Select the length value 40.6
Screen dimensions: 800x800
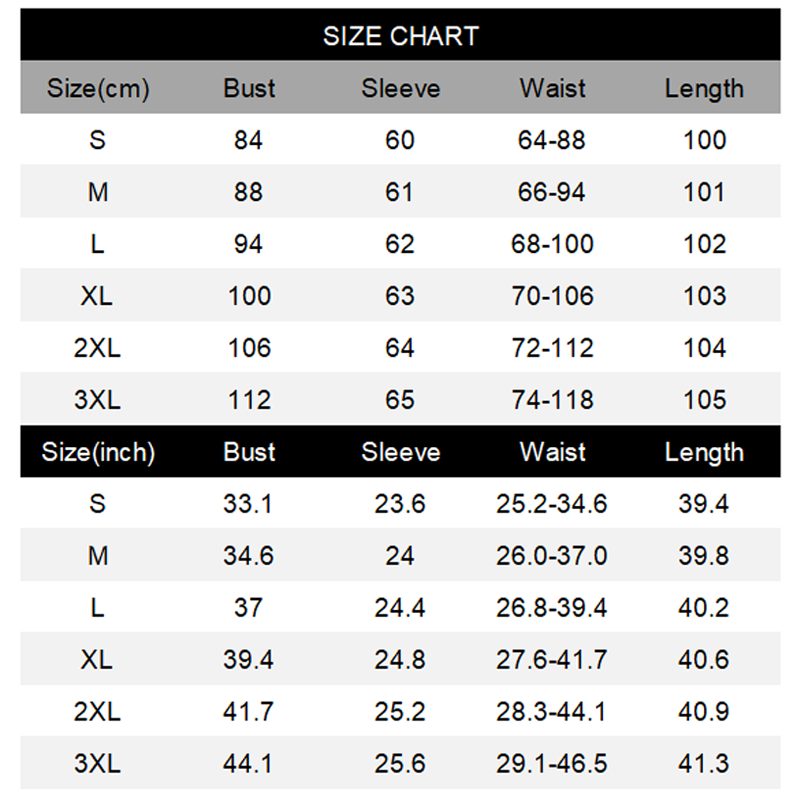[704, 660]
